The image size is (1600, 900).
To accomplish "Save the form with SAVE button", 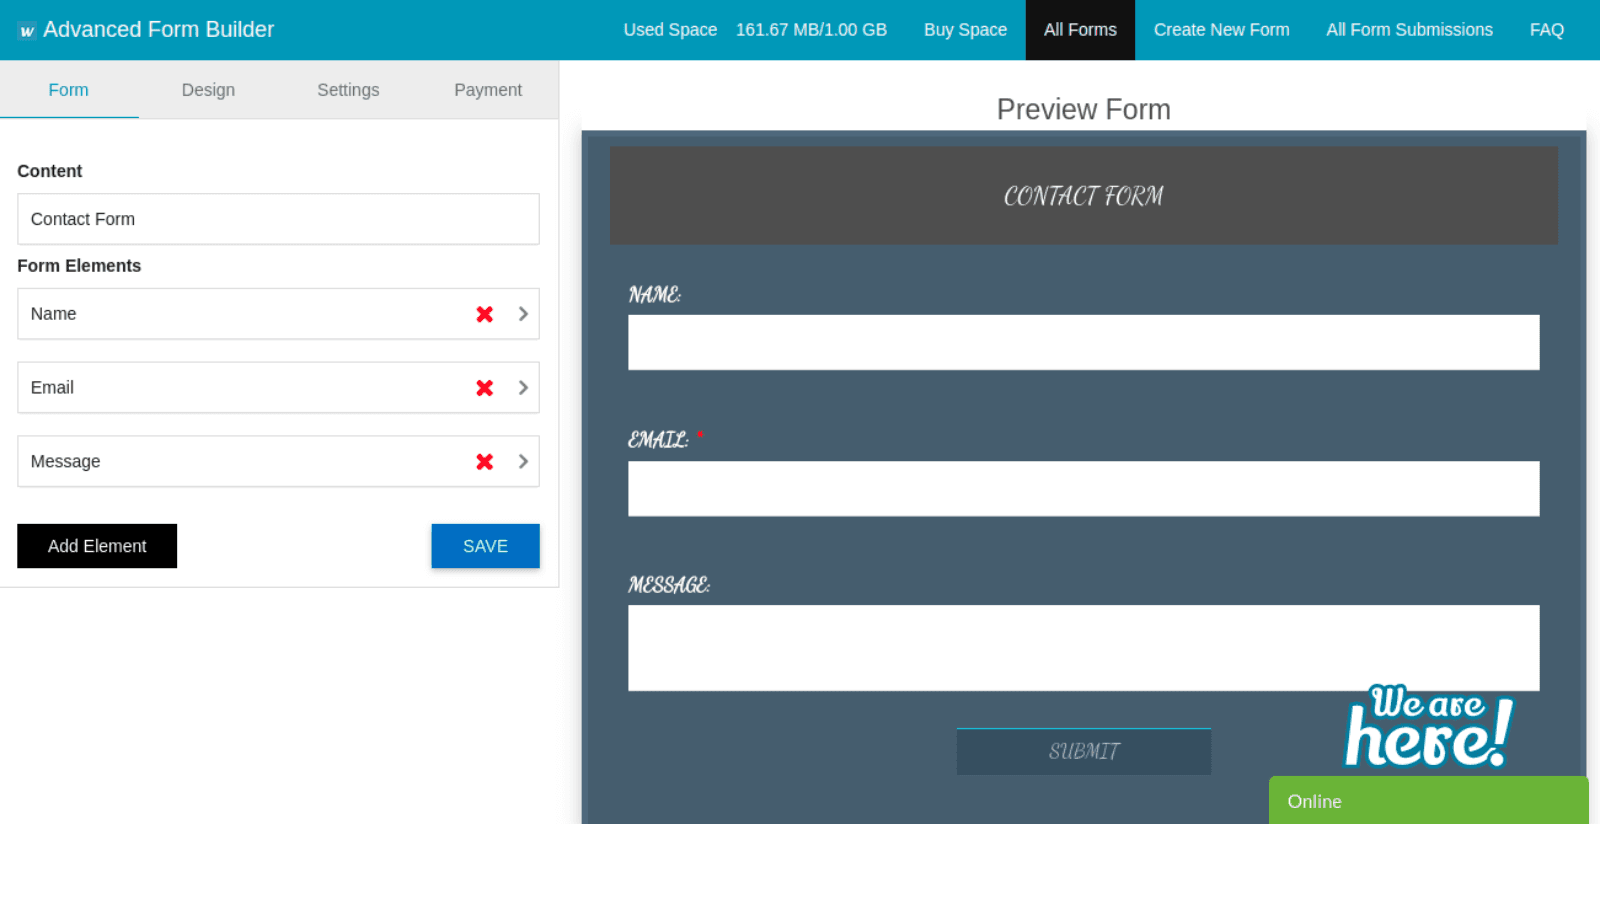I will (485, 546).
